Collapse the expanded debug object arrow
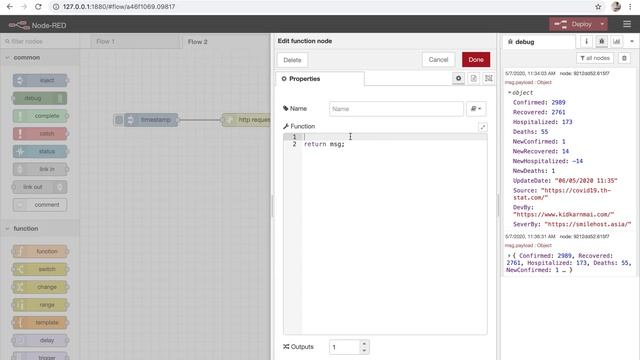Screen dimensions: 640x360 click(x=509, y=93)
